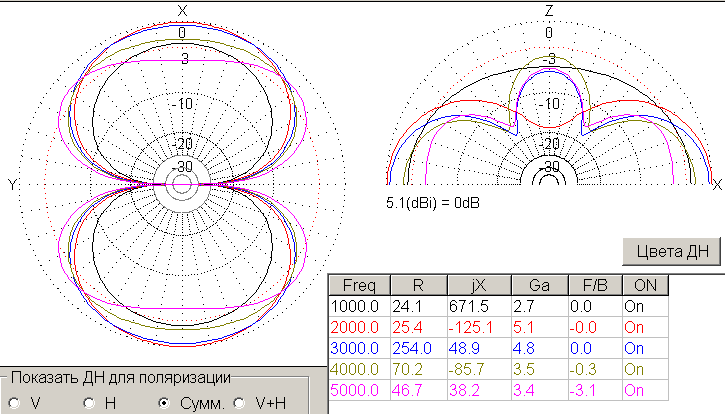The width and height of the screenshot is (725, 414).
Task: Select the V polarization radio button
Action: click(13, 403)
